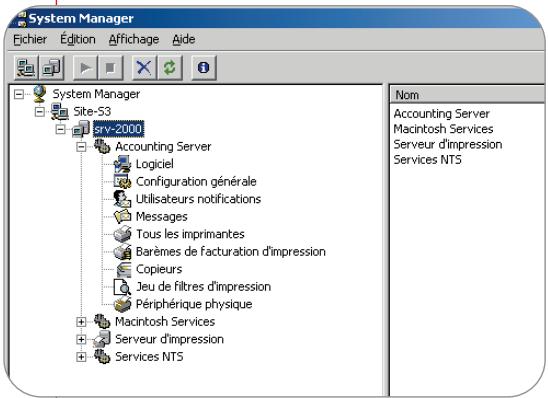Image resolution: width=548 pixels, height=398 pixels.
Task: Select Accounting Server in the right list
Action: pyautogui.click(x=441, y=114)
